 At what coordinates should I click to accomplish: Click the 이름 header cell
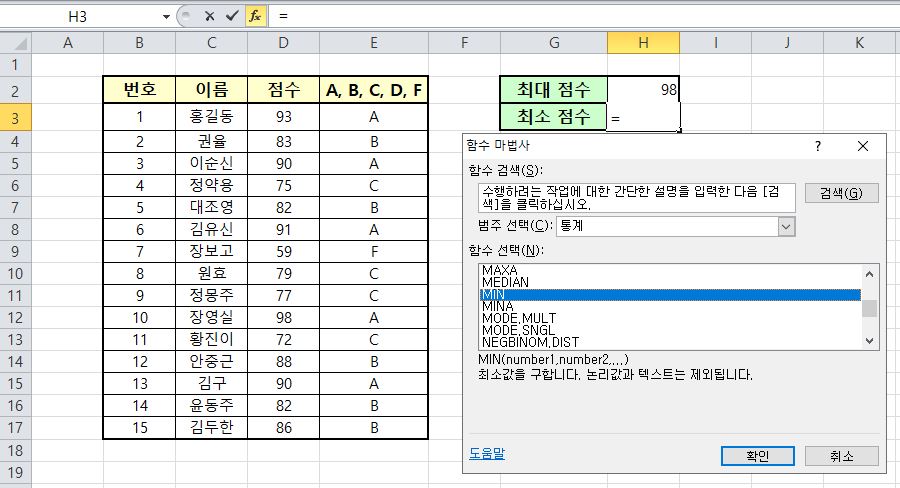(x=212, y=90)
